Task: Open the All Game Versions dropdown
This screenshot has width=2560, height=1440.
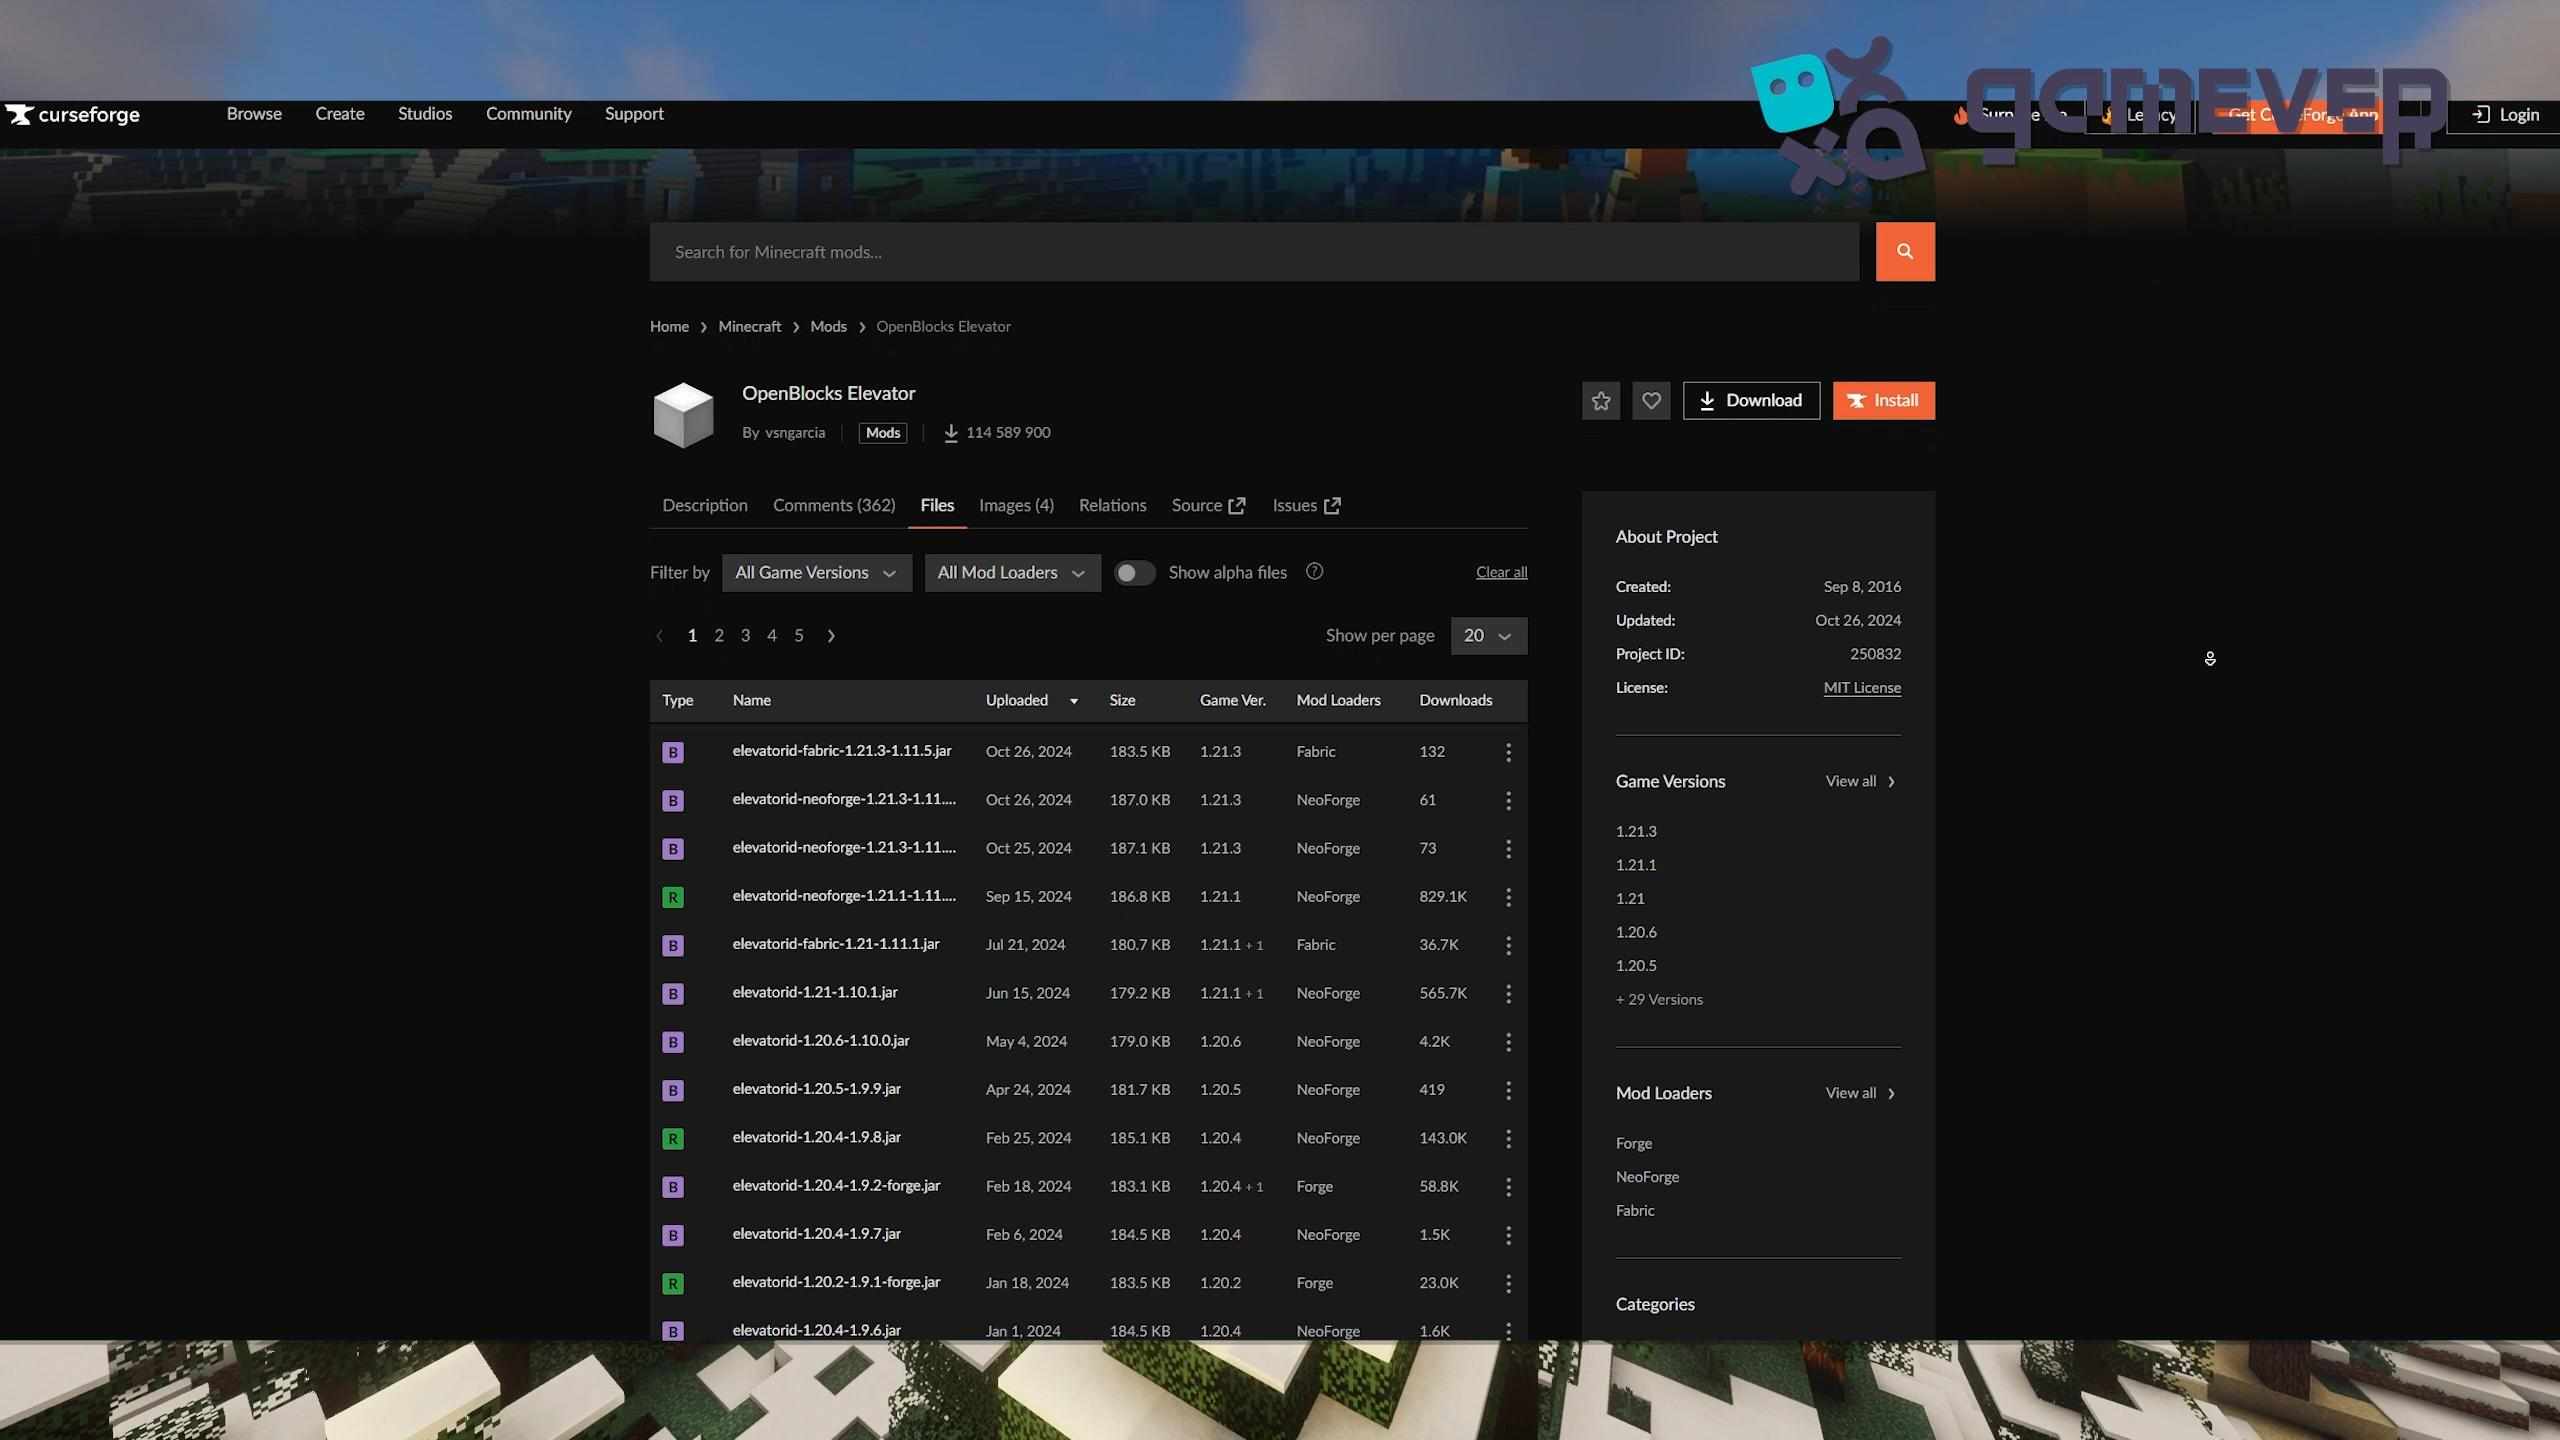Action: point(816,572)
